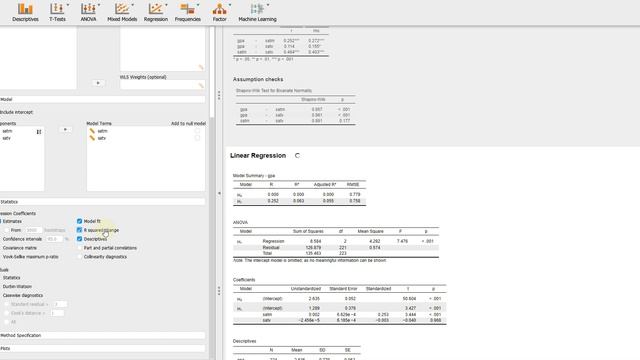Click the Cook's distance threshold field
The image size is (640, 360).
(x=57, y=313)
